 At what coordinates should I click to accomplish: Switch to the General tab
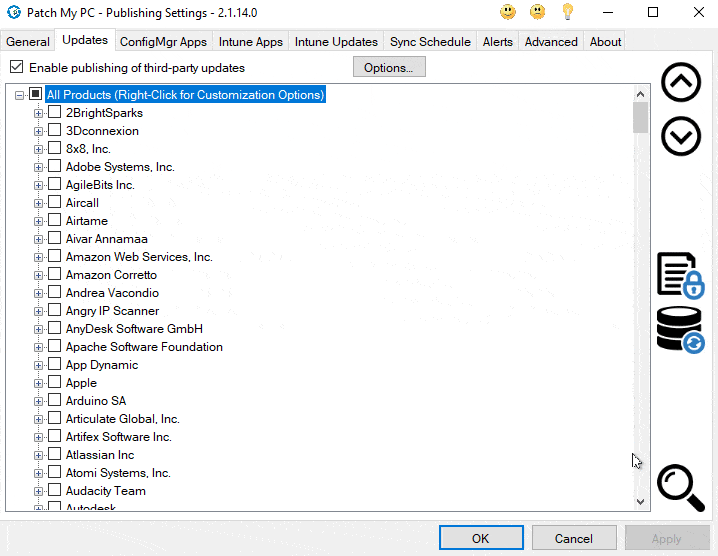[x=27, y=42]
